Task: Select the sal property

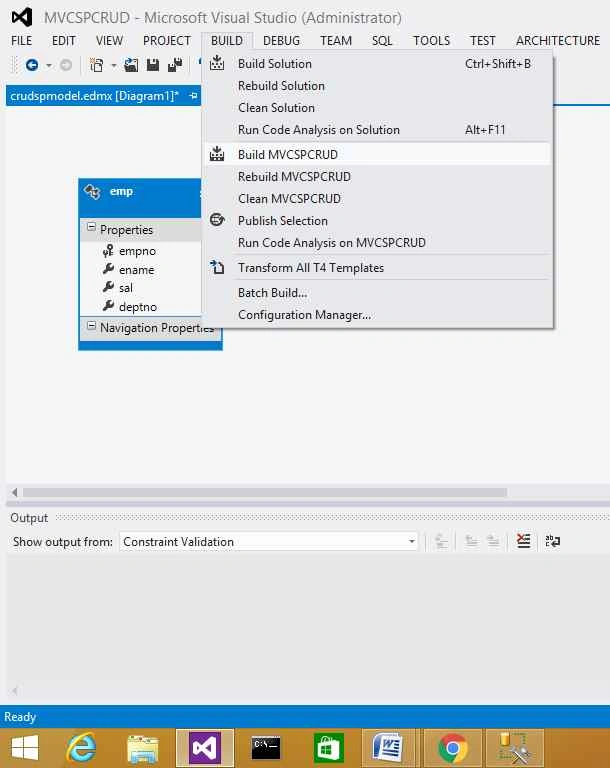Action: click(125, 288)
